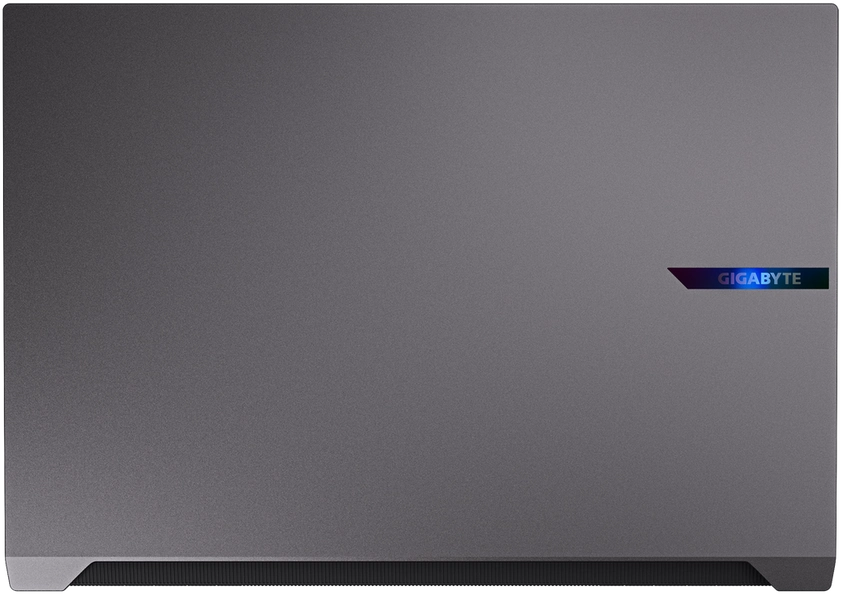The height and width of the screenshot is (594, 841).
Task: Click the bold BYTE portion of the logo
Action: tap(780, 279)
